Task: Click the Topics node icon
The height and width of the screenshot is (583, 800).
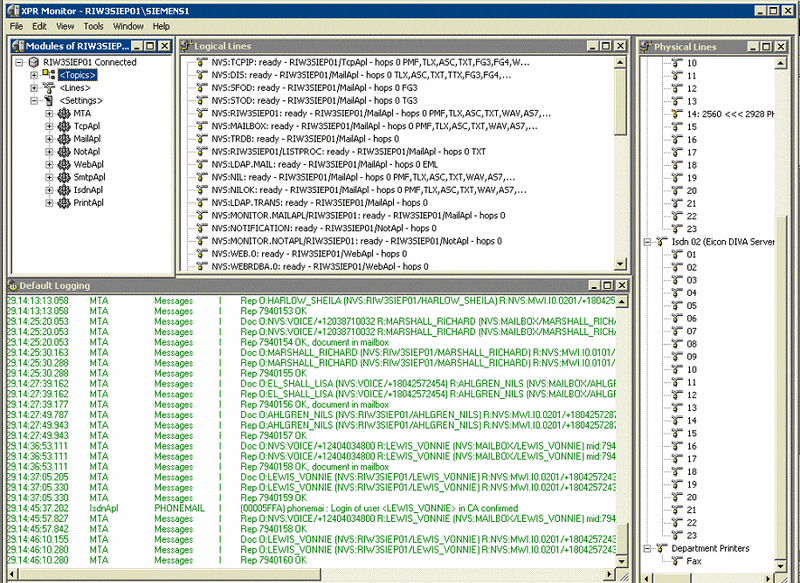Action: pos(48,75)
